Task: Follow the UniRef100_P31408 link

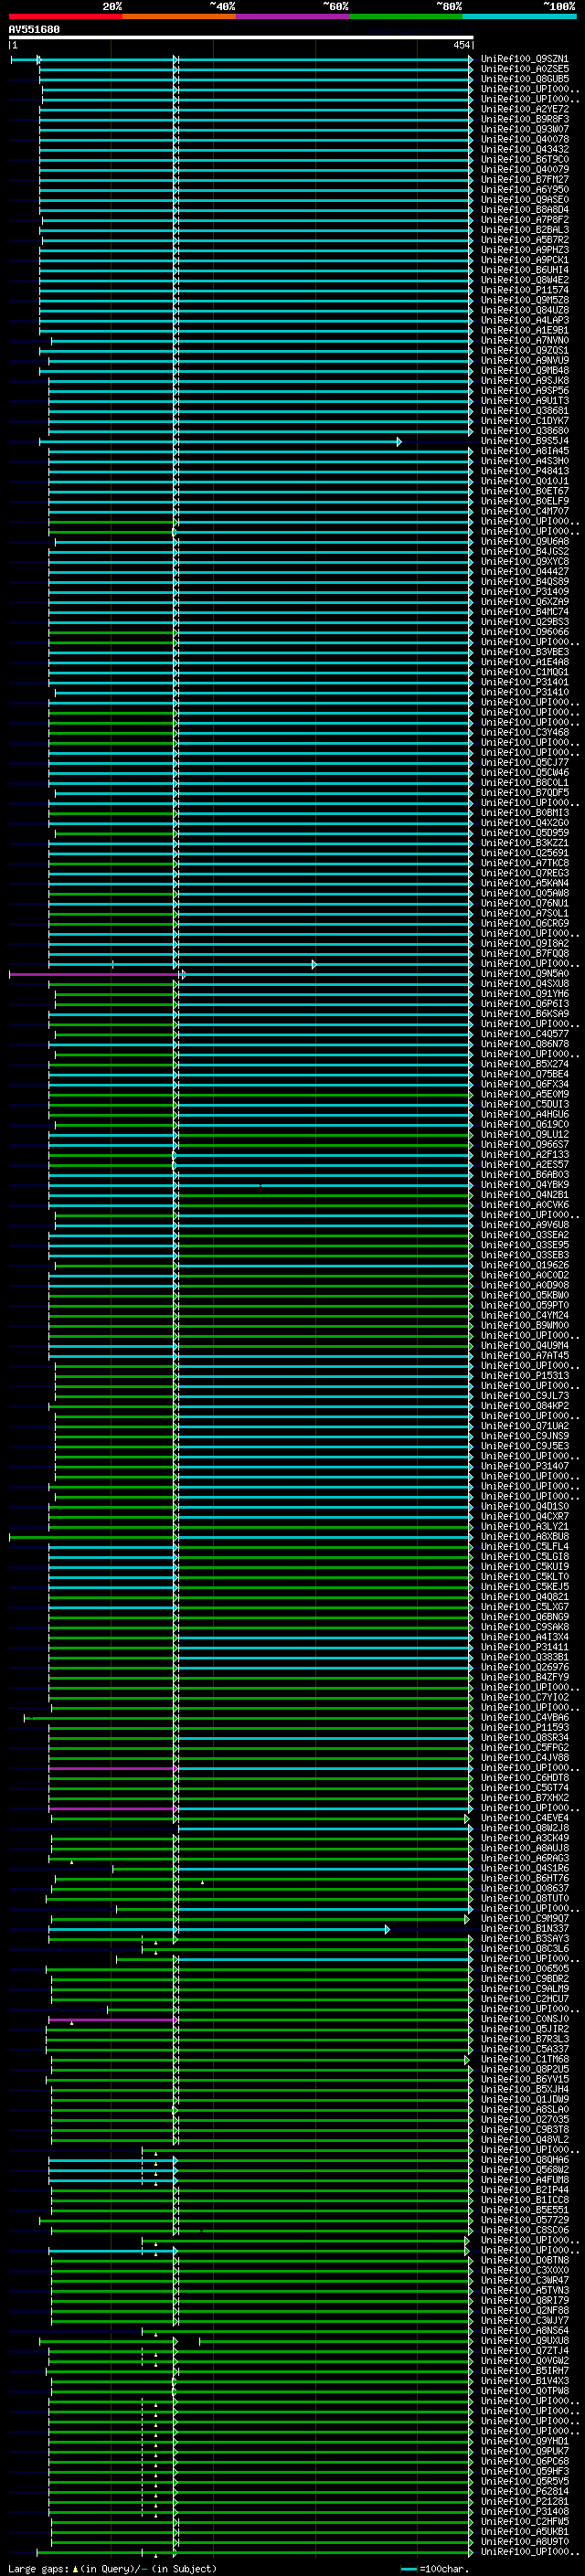Action: point(524,2513)
